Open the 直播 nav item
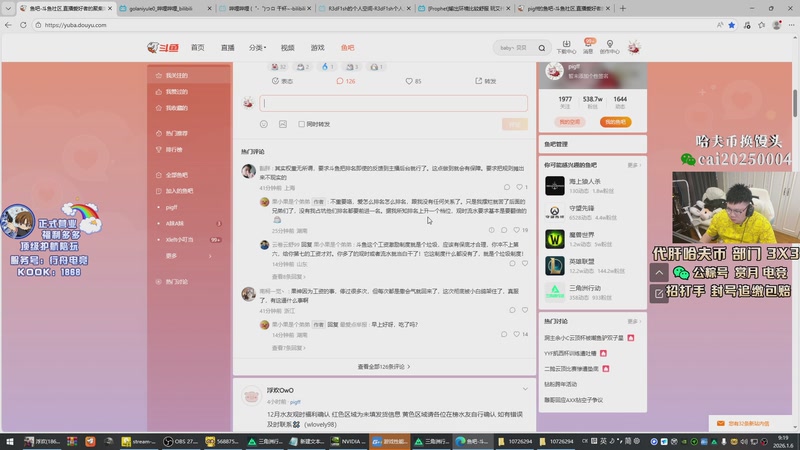The width and height of the screenshot is (800, 450). pyautogui.click(x=228, y=47)
